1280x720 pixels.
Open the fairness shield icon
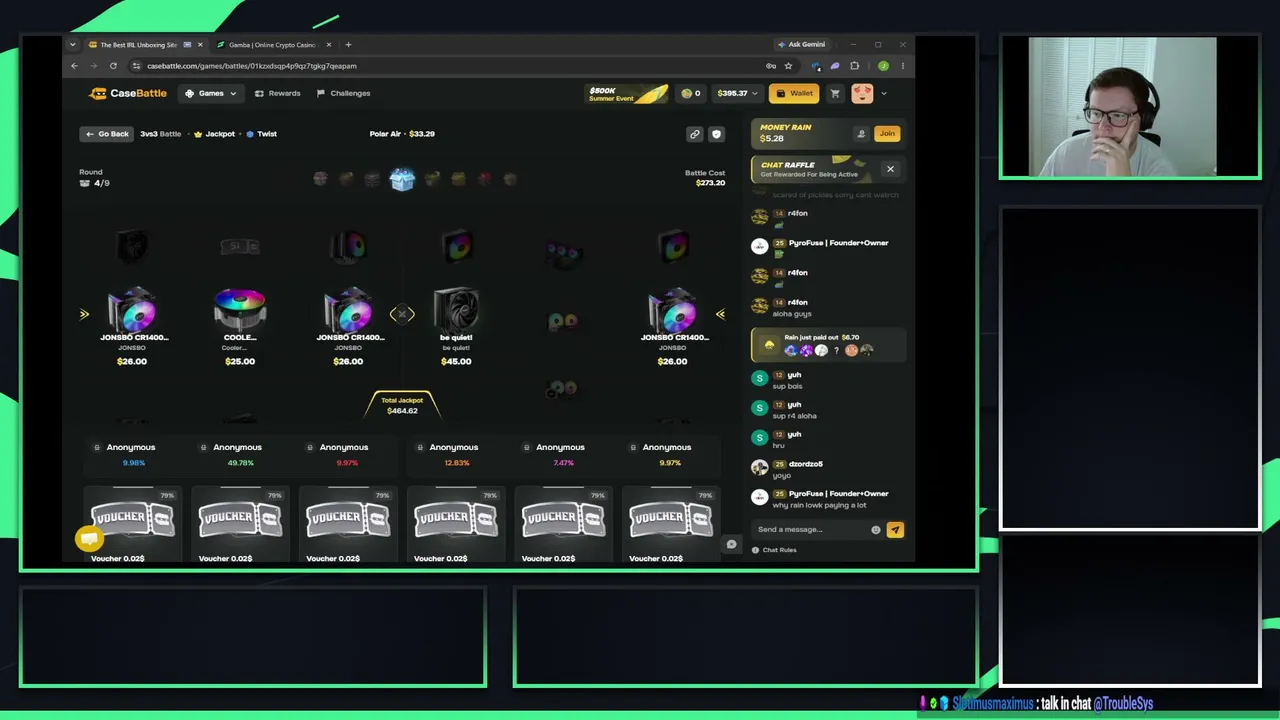(x=716, y=134)
